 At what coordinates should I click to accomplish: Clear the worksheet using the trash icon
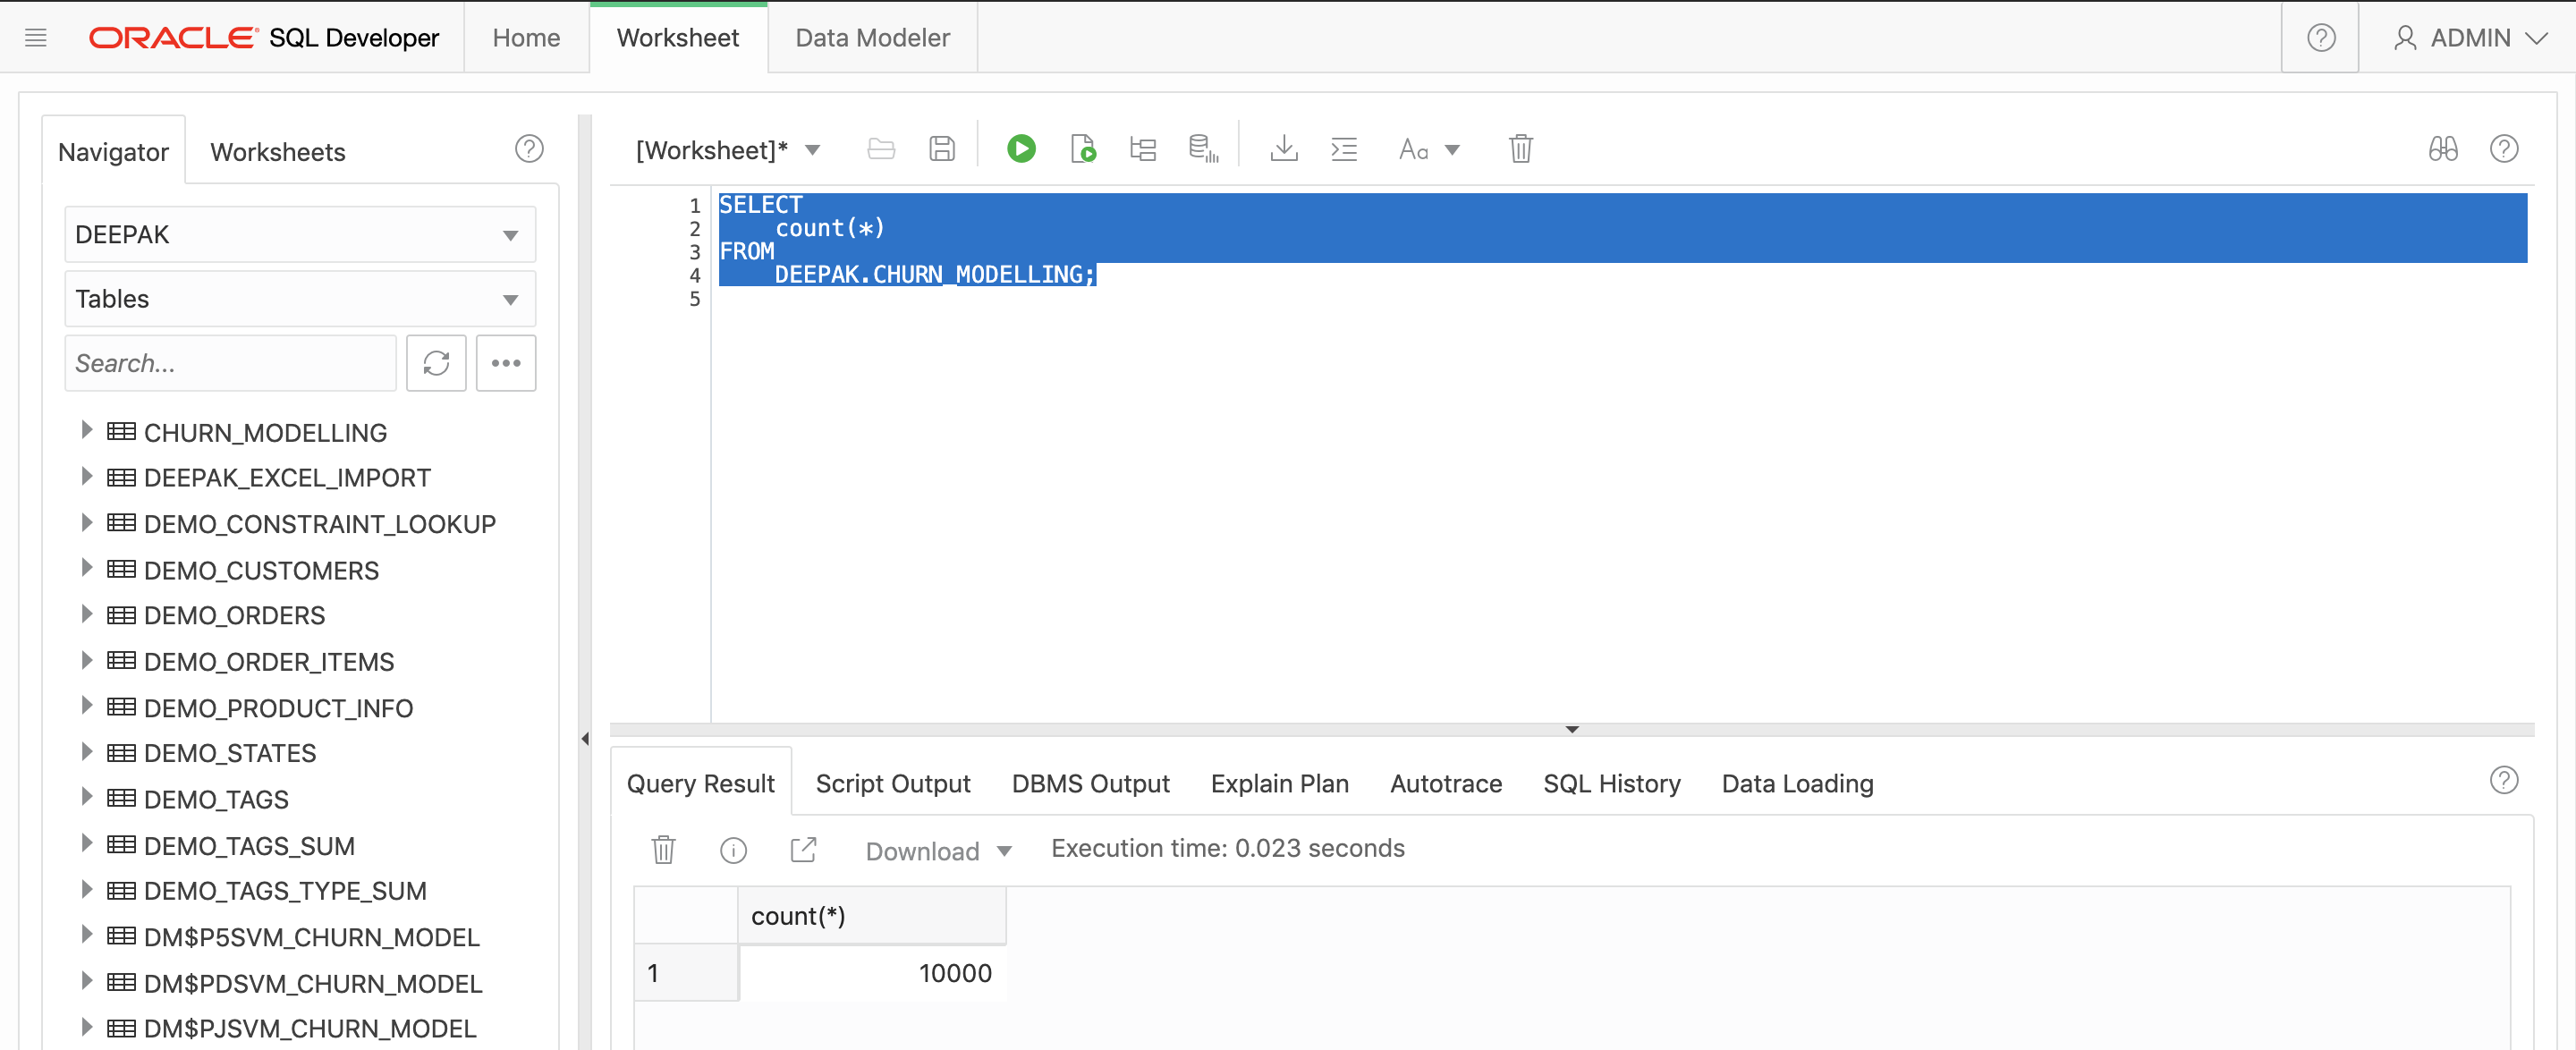click(x=1521, y=148)
